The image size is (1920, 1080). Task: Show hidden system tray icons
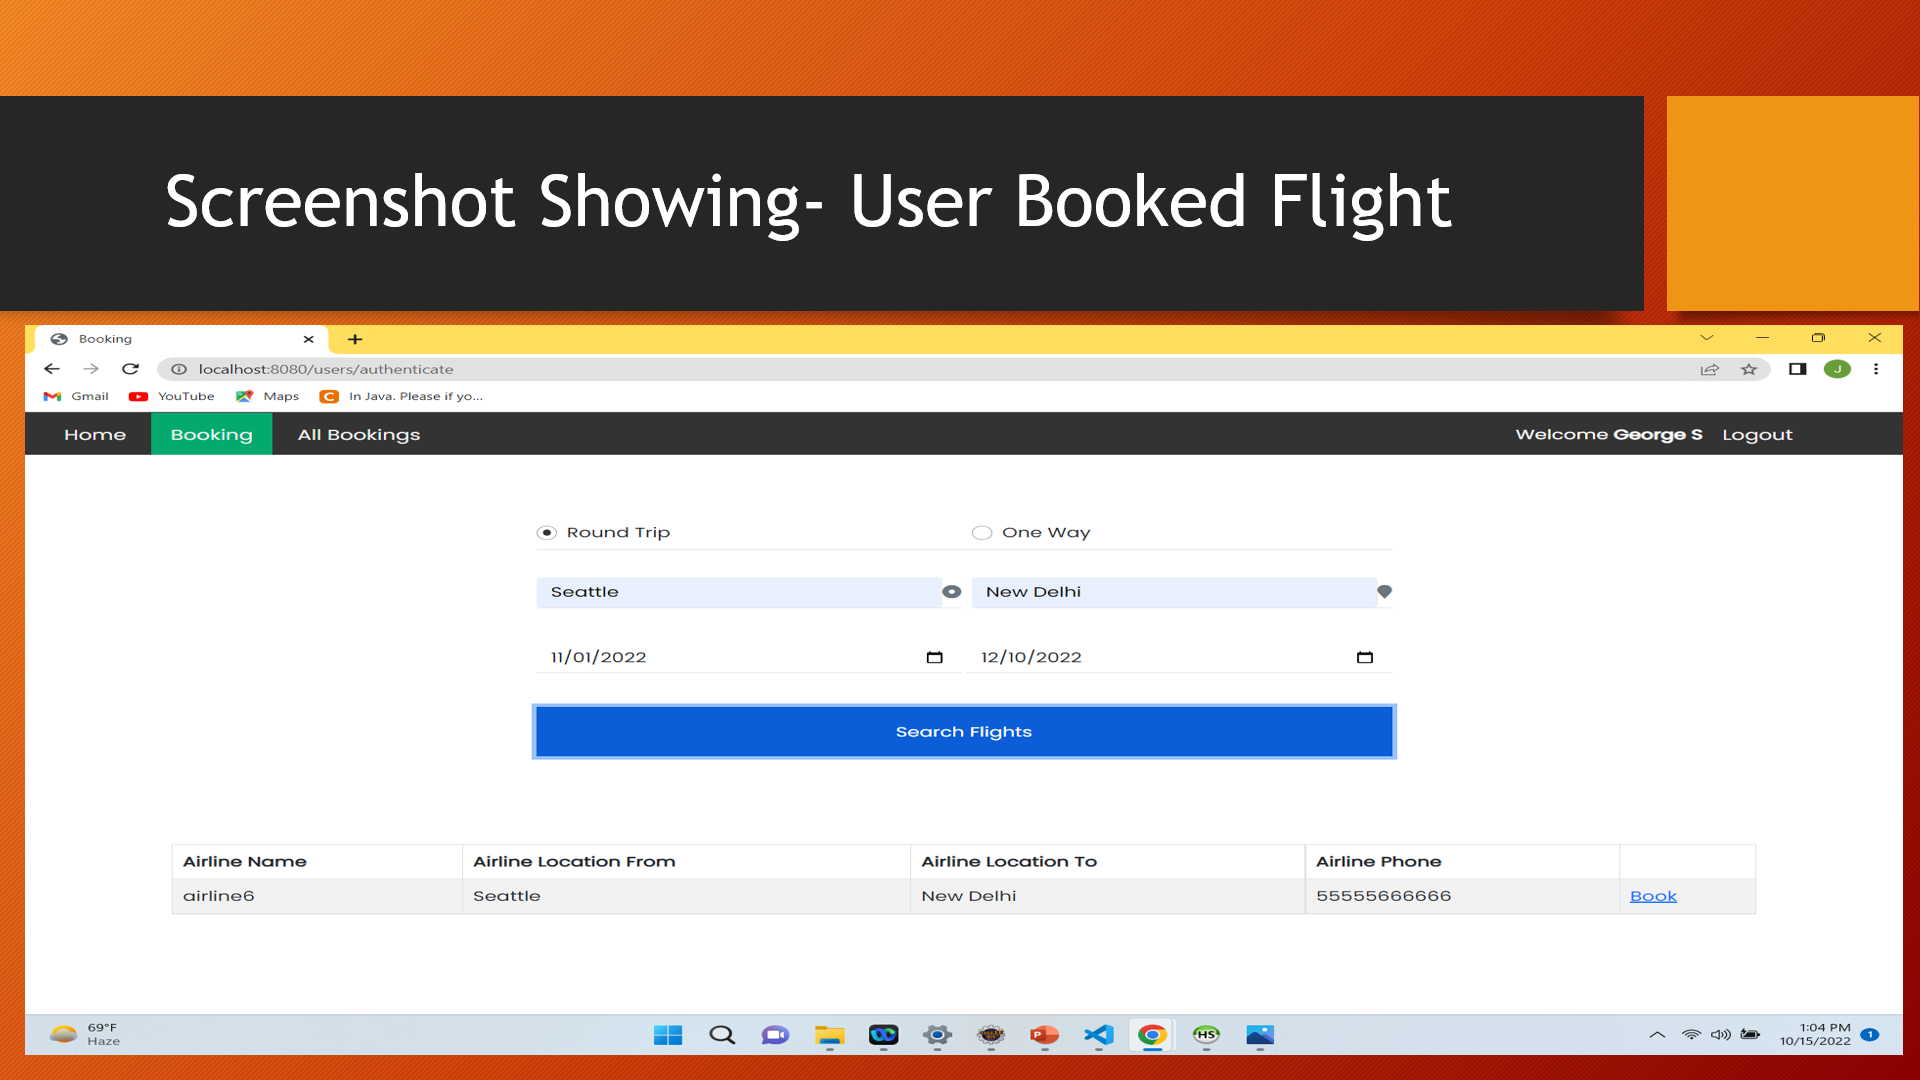[x=1657, y=1035]
